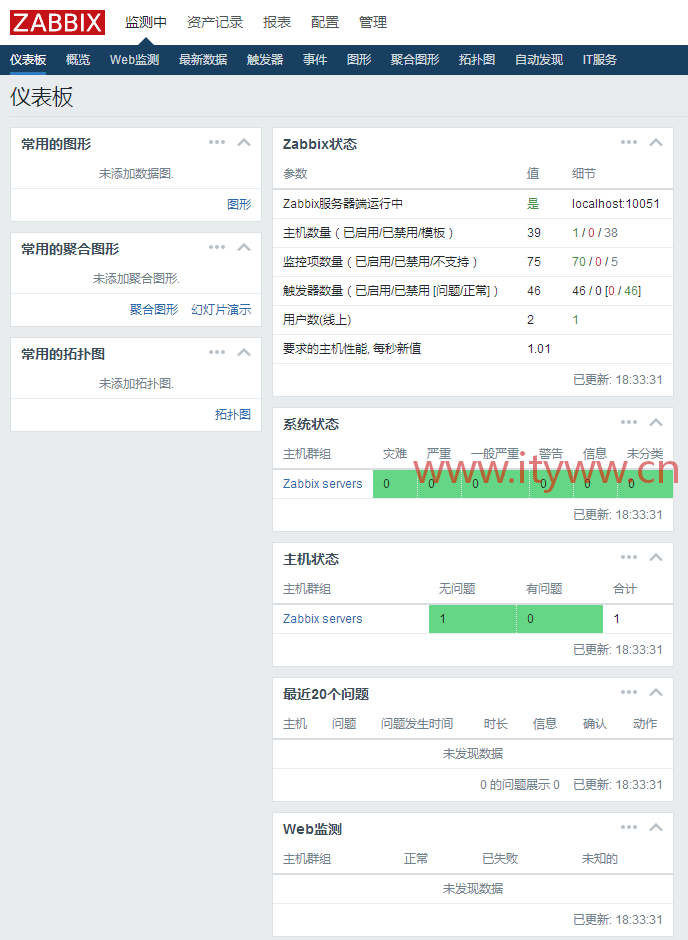Open the 监测中 top menu
688x940 pixels.
pyautogui.click(x=146, y=23)
